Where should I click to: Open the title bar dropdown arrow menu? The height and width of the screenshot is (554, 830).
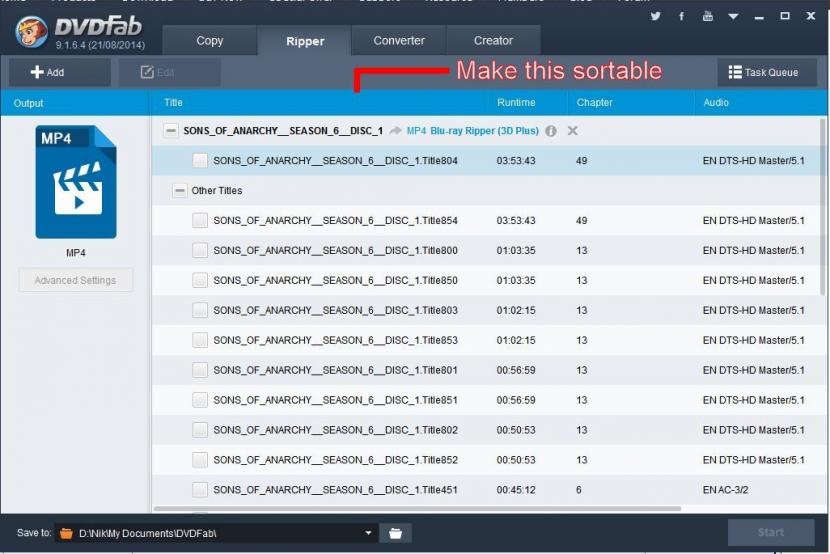pos(733,16)
